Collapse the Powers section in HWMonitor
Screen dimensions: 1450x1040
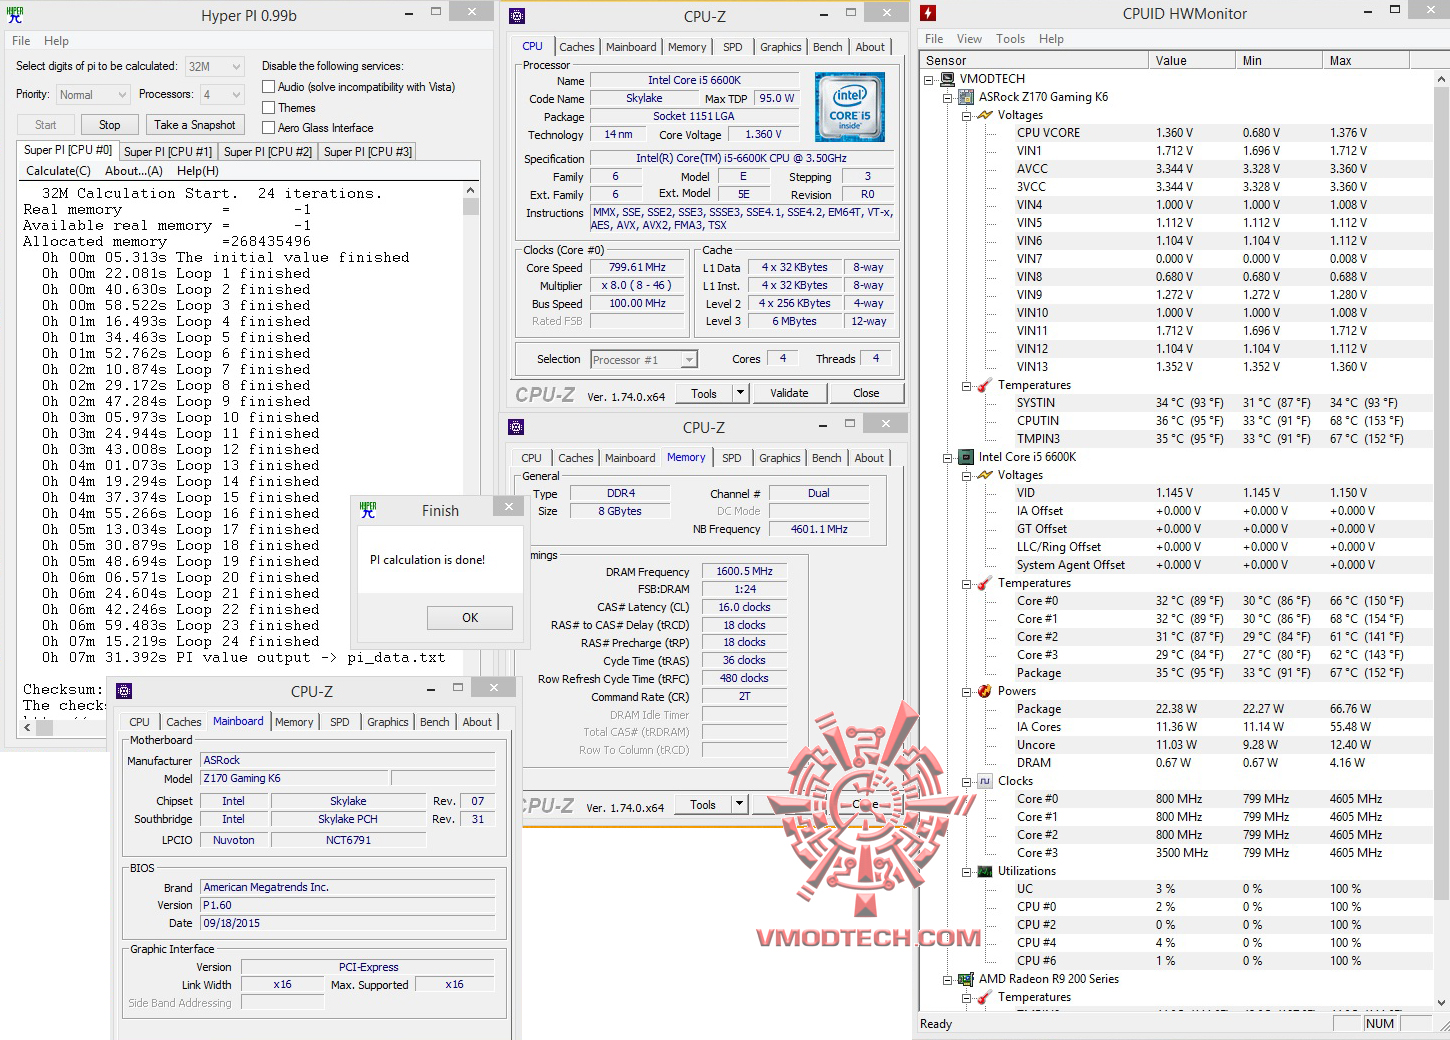click(x=966, y=691)
